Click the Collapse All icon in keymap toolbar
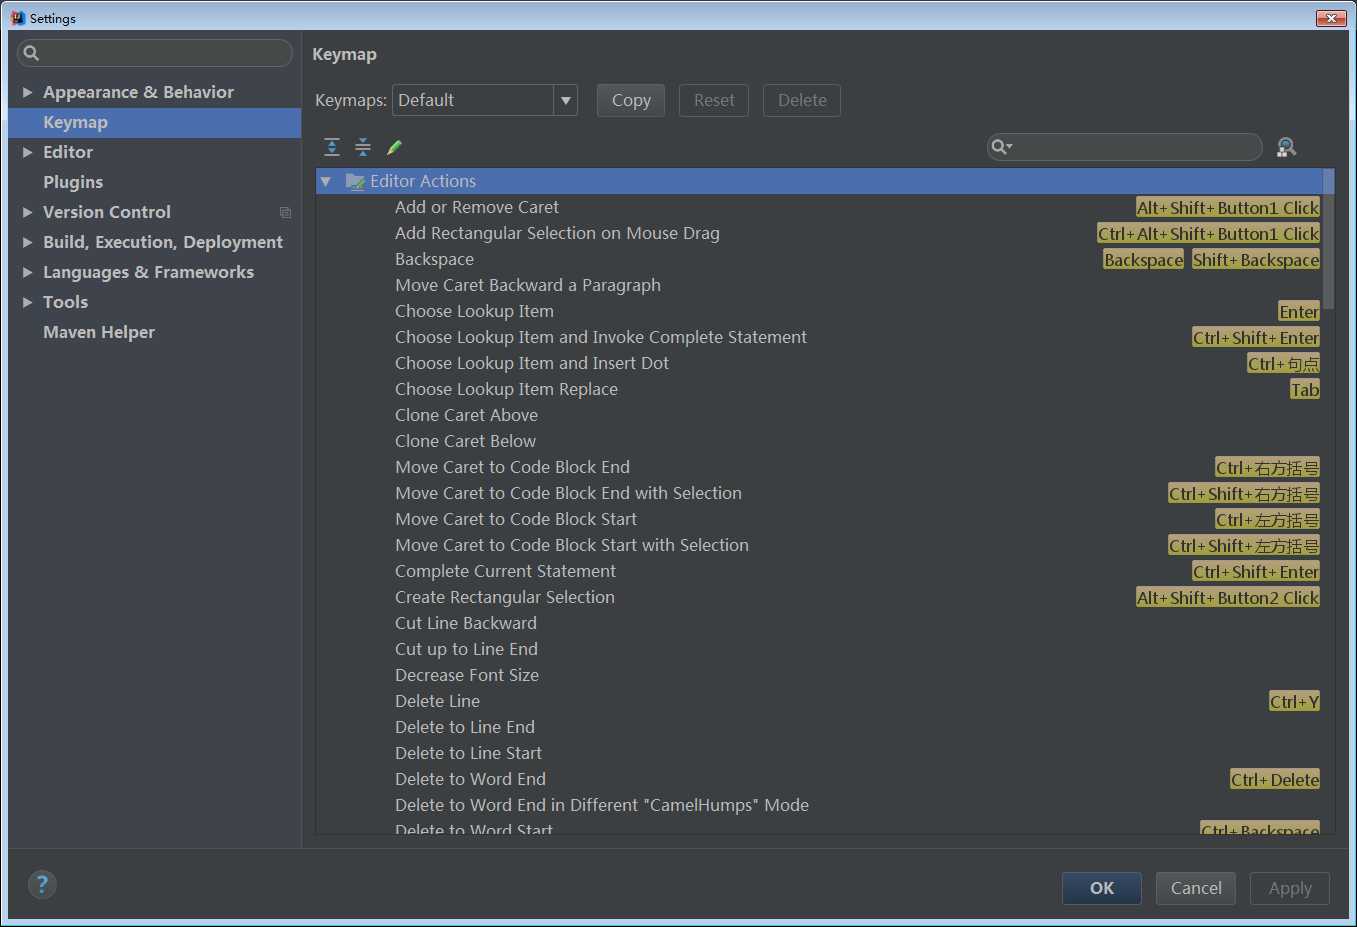The height and width of the screenshot is (927, 1357). 363,147
